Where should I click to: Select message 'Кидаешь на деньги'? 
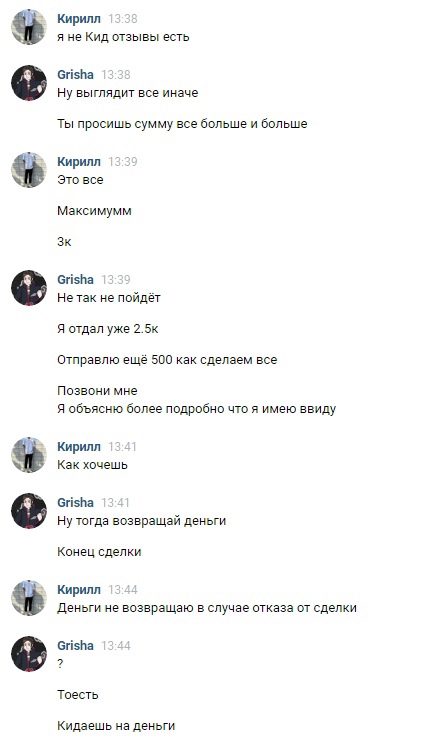click(x=116, y=726)
